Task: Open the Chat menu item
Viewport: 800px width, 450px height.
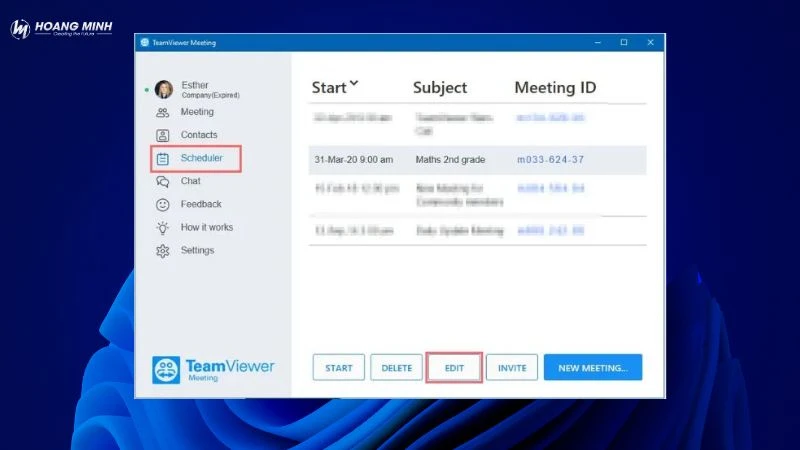Action: point(190,181)
